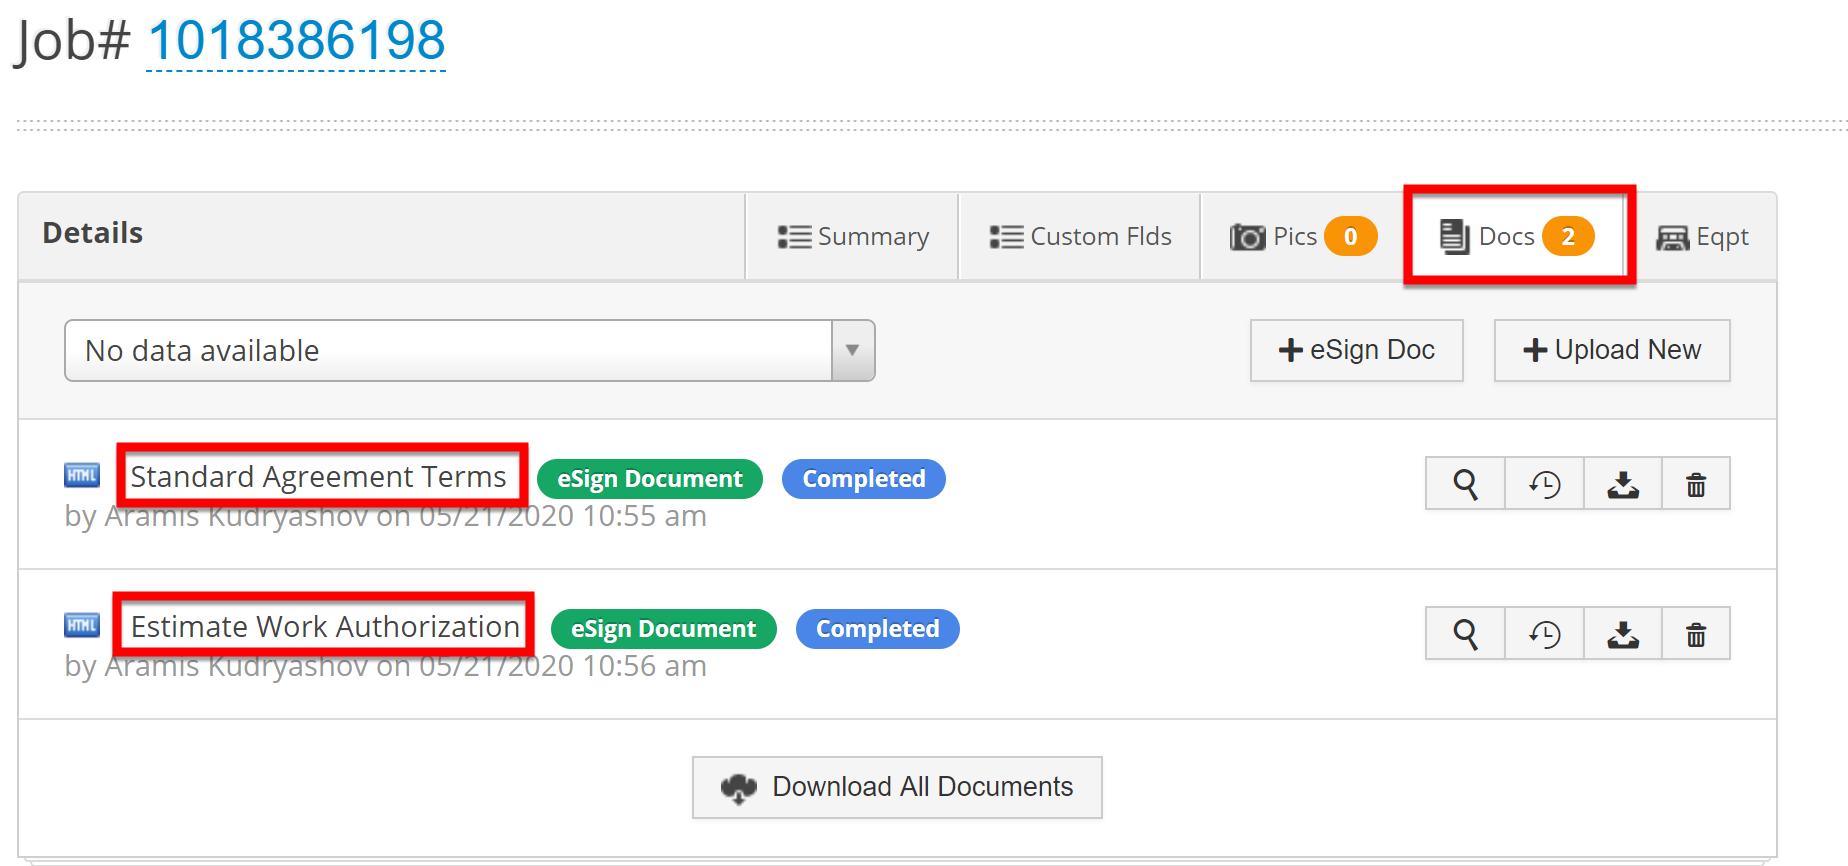This screenshot has width=1848, height=866.
Task: View history of Standard Agreement Terms
Action: point(1544,484)
